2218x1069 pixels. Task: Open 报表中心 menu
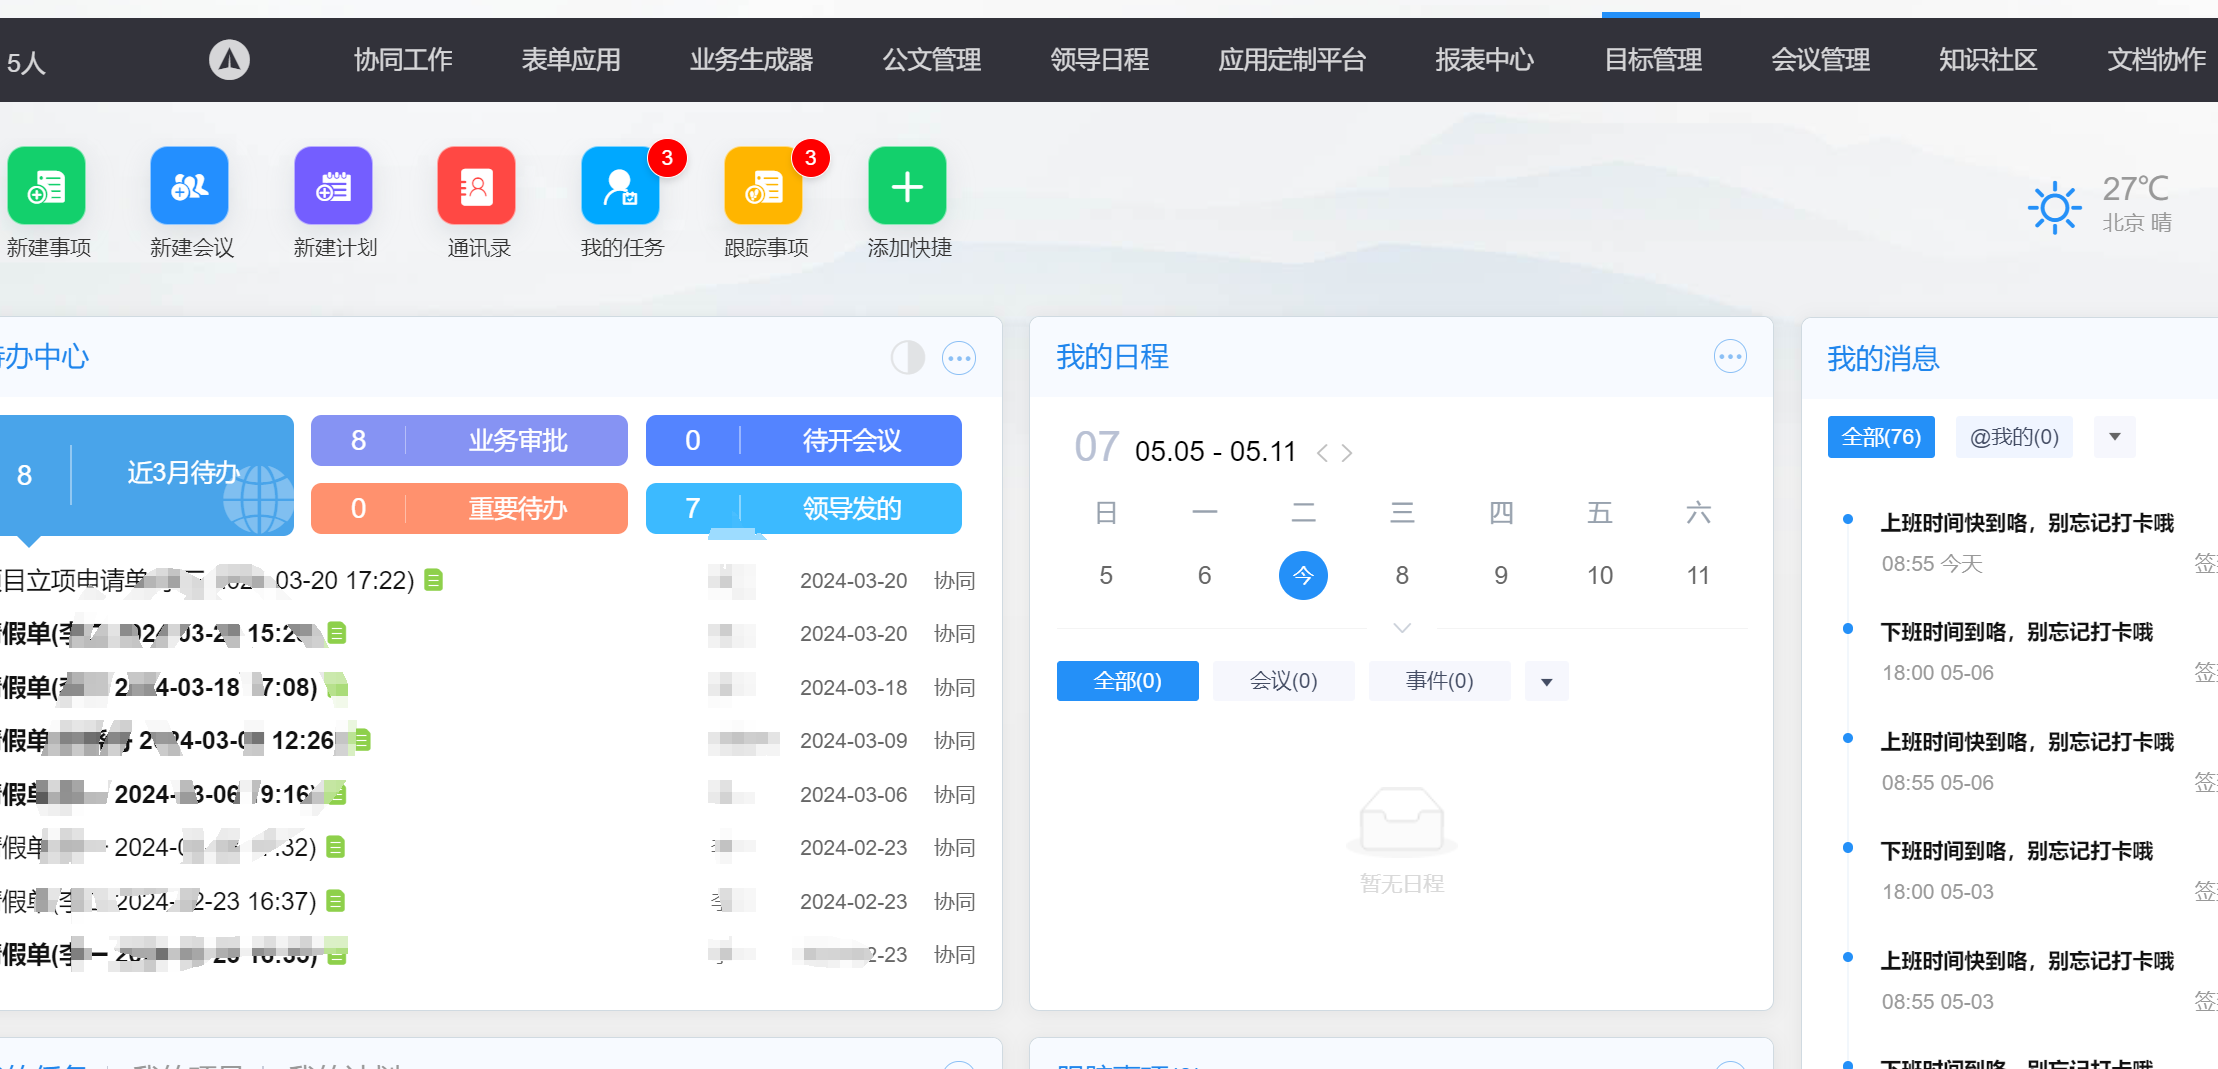[x=1484, y=60]
